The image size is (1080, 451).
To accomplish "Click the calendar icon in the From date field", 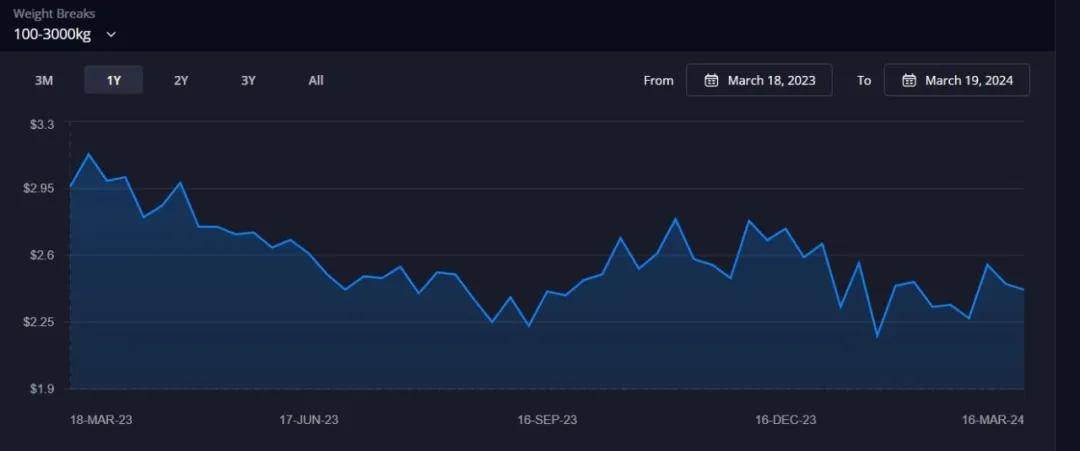I will 711,80.
